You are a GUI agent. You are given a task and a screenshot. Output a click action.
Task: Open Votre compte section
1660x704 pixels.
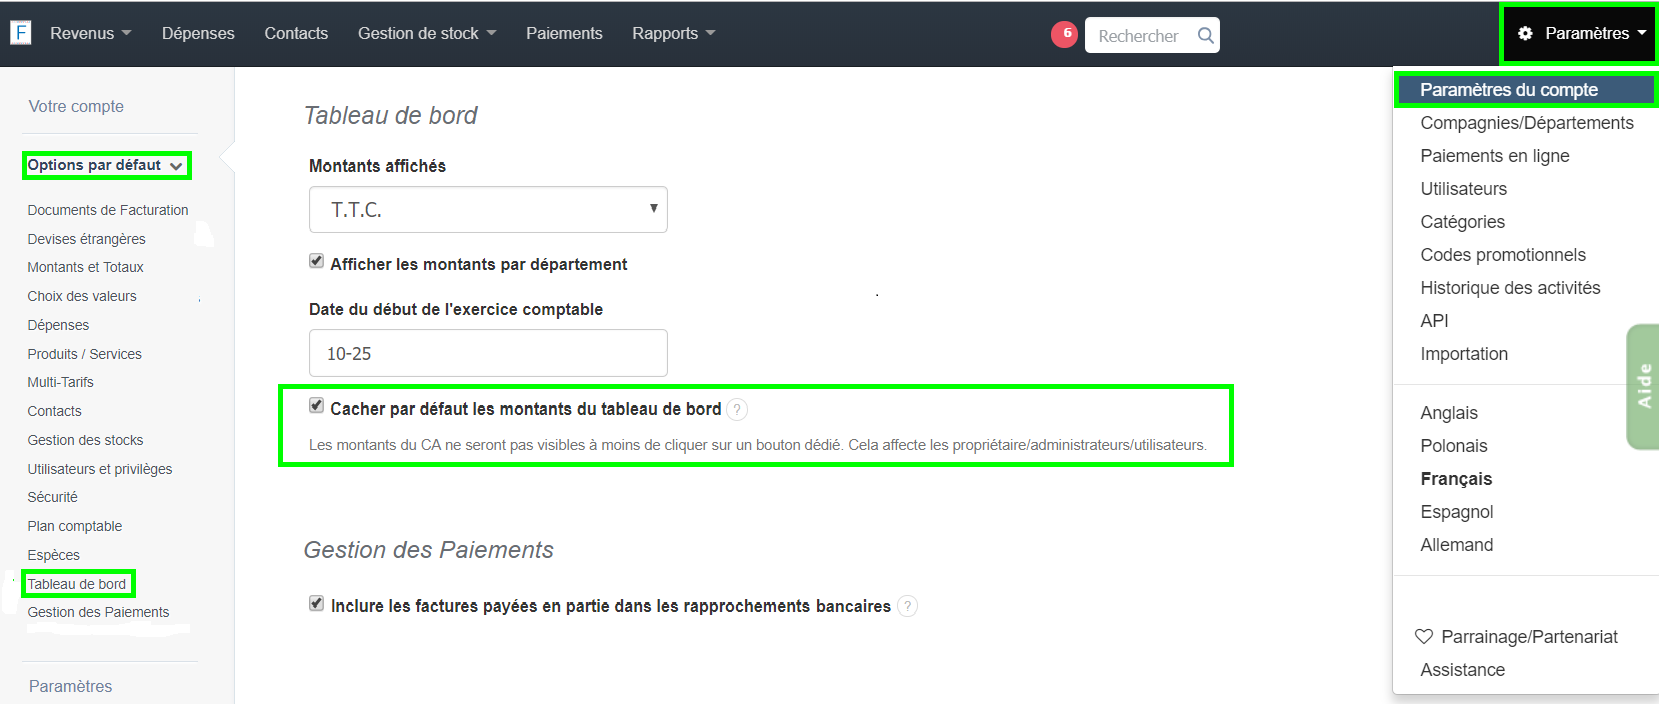76,106
